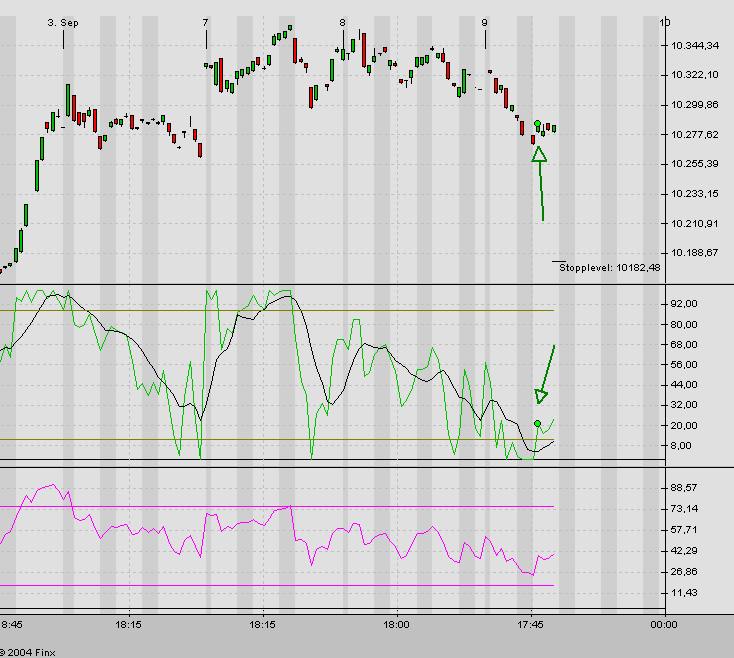The height and width of the screenshot is (658, 734).
Task: Select the green dot marker on the price candles
Action: [x=538, y=125]
